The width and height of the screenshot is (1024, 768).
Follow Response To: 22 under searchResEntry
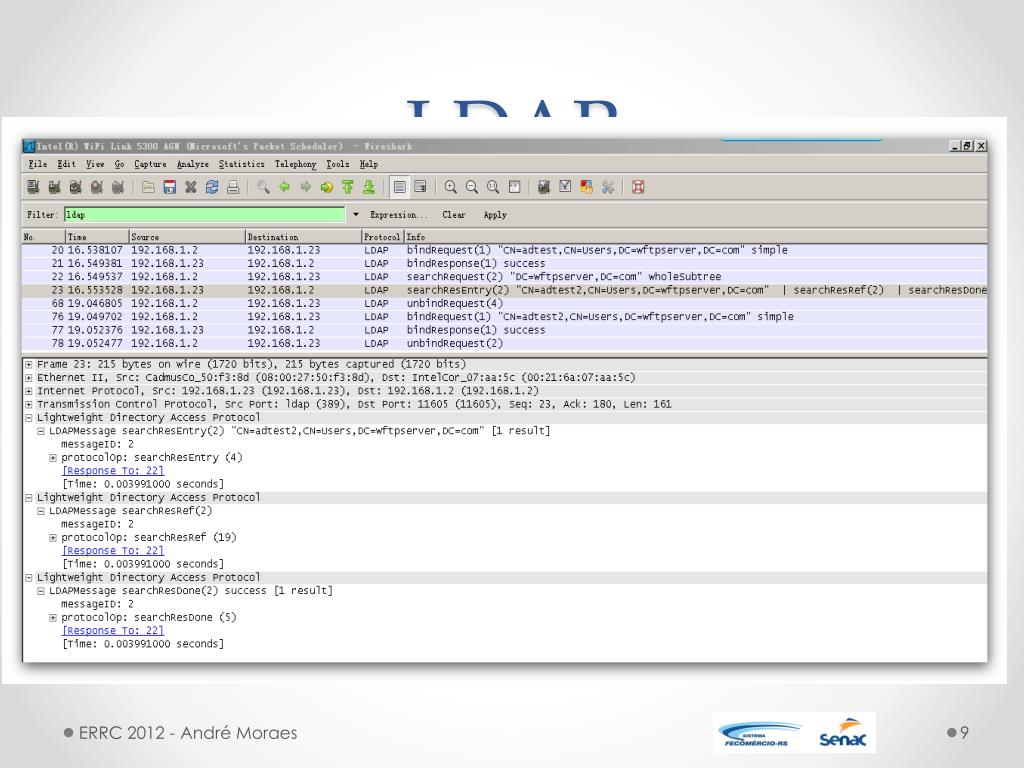click(x=113, y=470)
